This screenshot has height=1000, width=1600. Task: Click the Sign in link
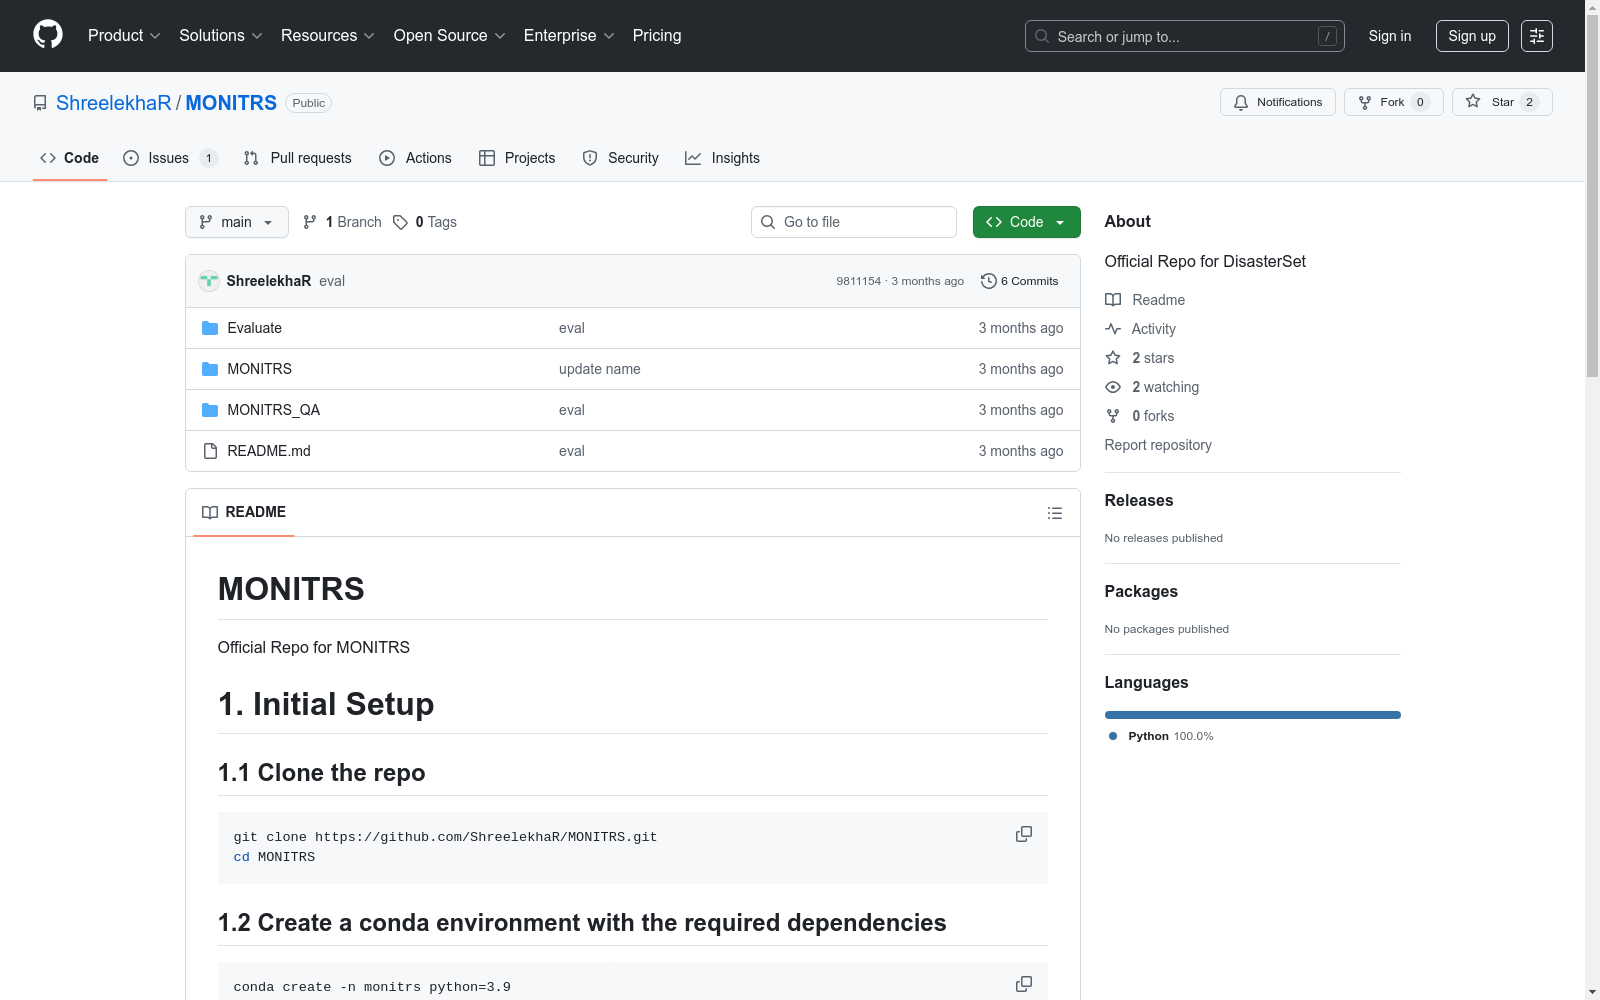pyautogui.click(x=1390, y=36)
